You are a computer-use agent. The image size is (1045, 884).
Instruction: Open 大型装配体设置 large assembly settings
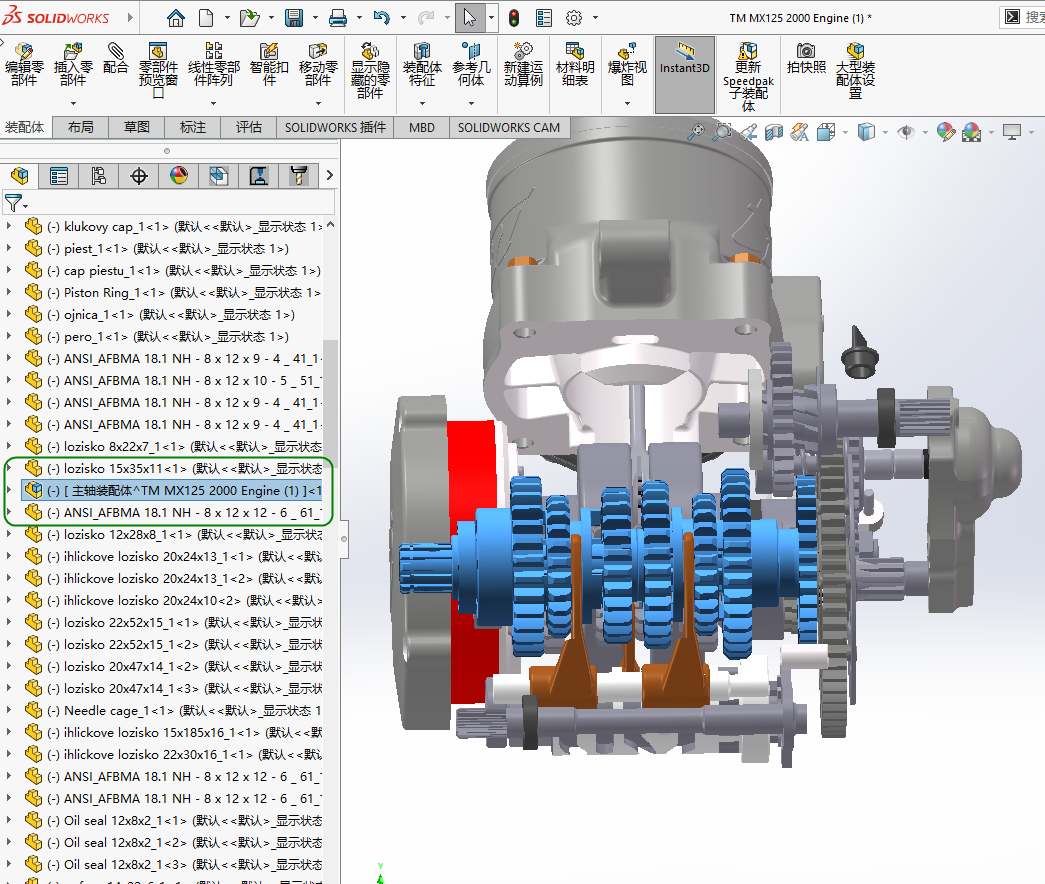tap(855, 70)
